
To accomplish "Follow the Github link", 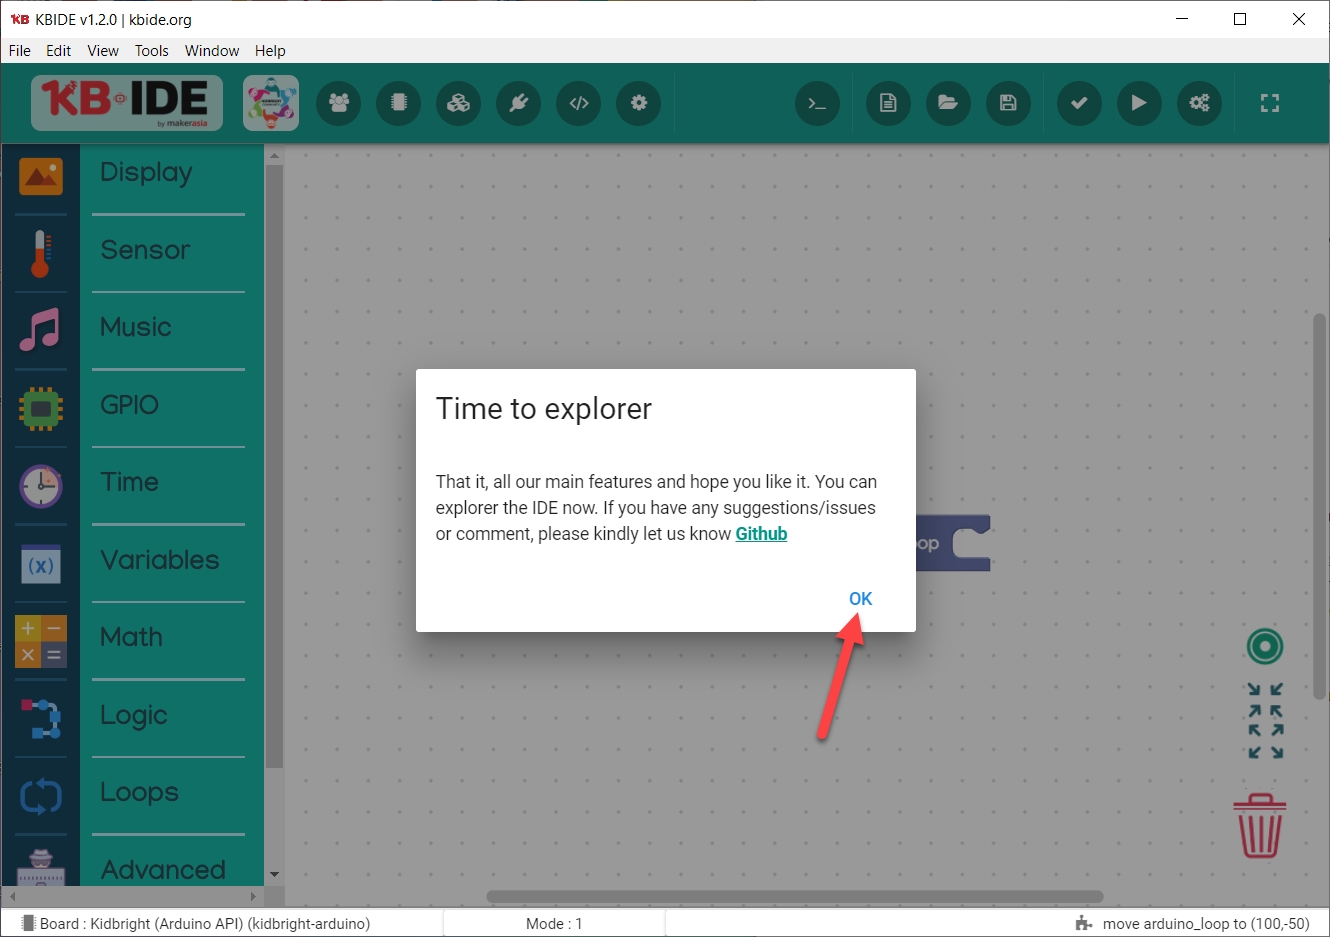I will (x=761, y=534).
